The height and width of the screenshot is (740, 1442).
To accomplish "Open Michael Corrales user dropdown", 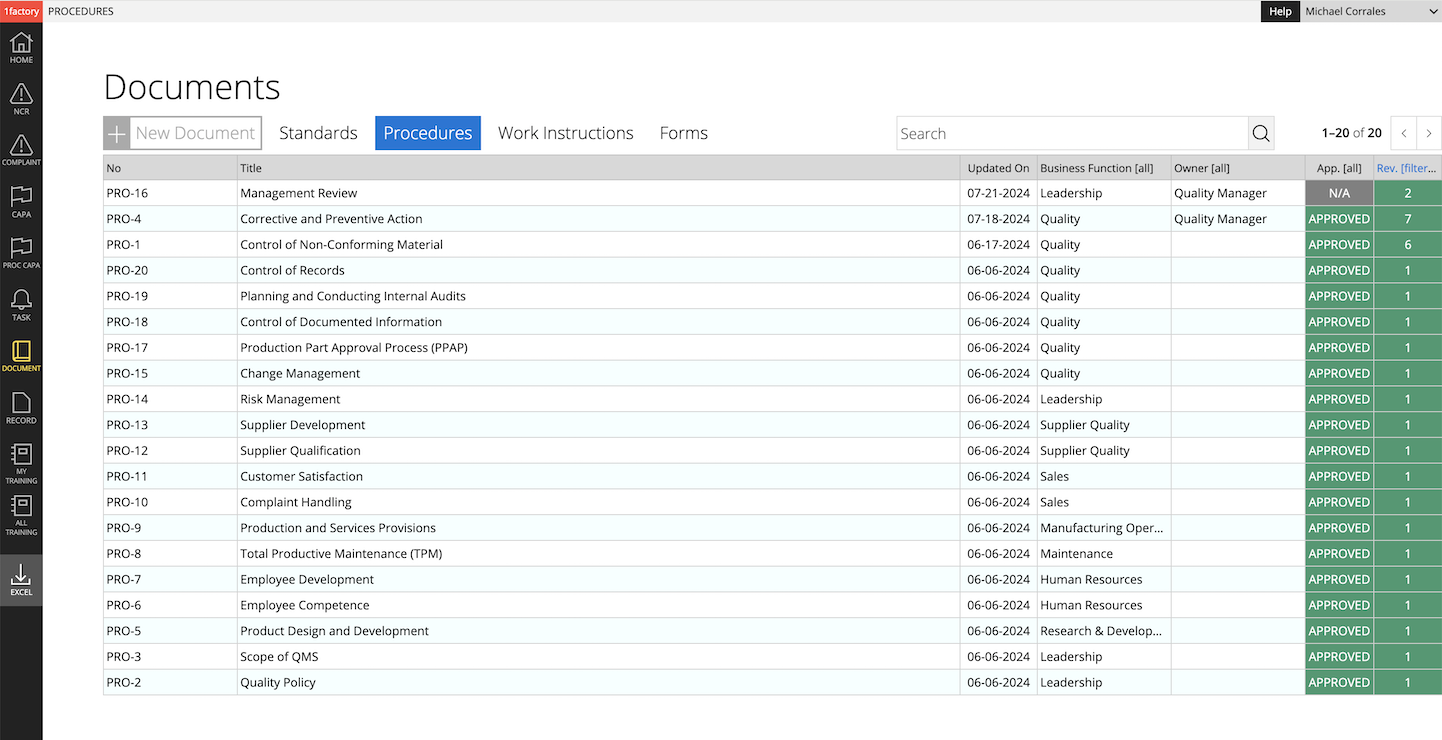I will pos(1371,11).
